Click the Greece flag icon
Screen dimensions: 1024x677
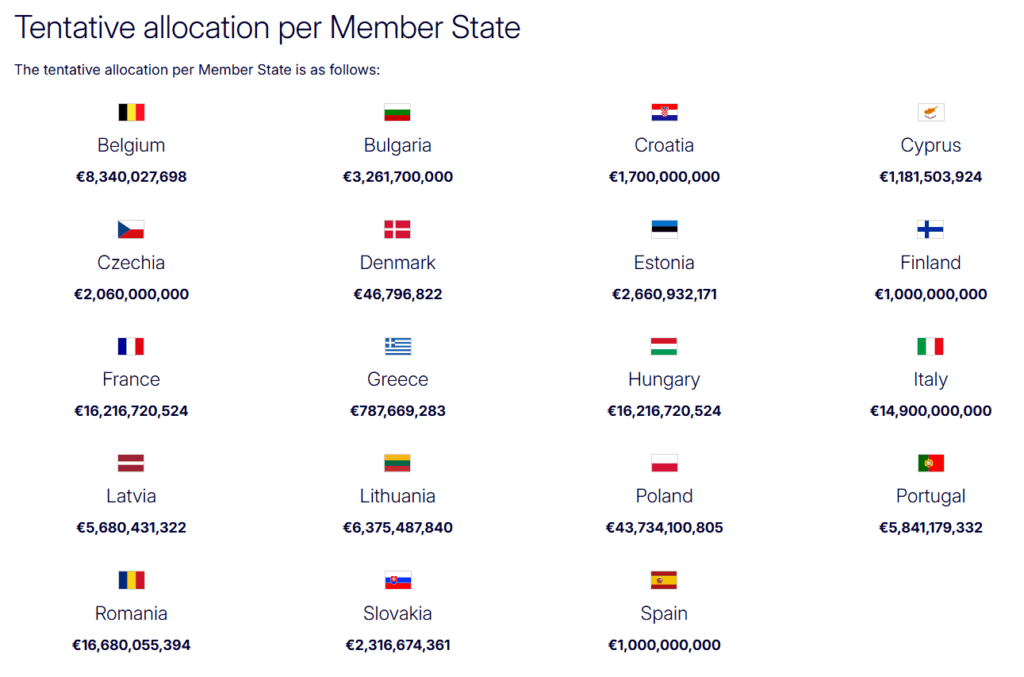(x=397, y=346)
